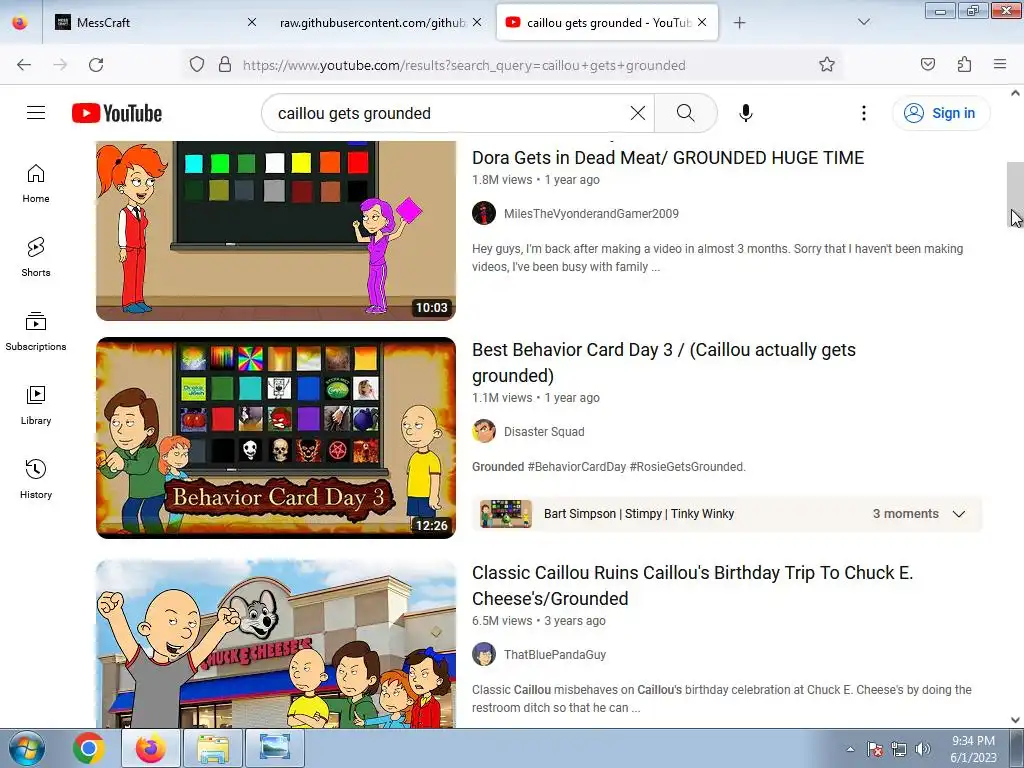Viewport: 1024px width, 768px height.
Task: Clear the search query with X icon
Action: (638, 113)
